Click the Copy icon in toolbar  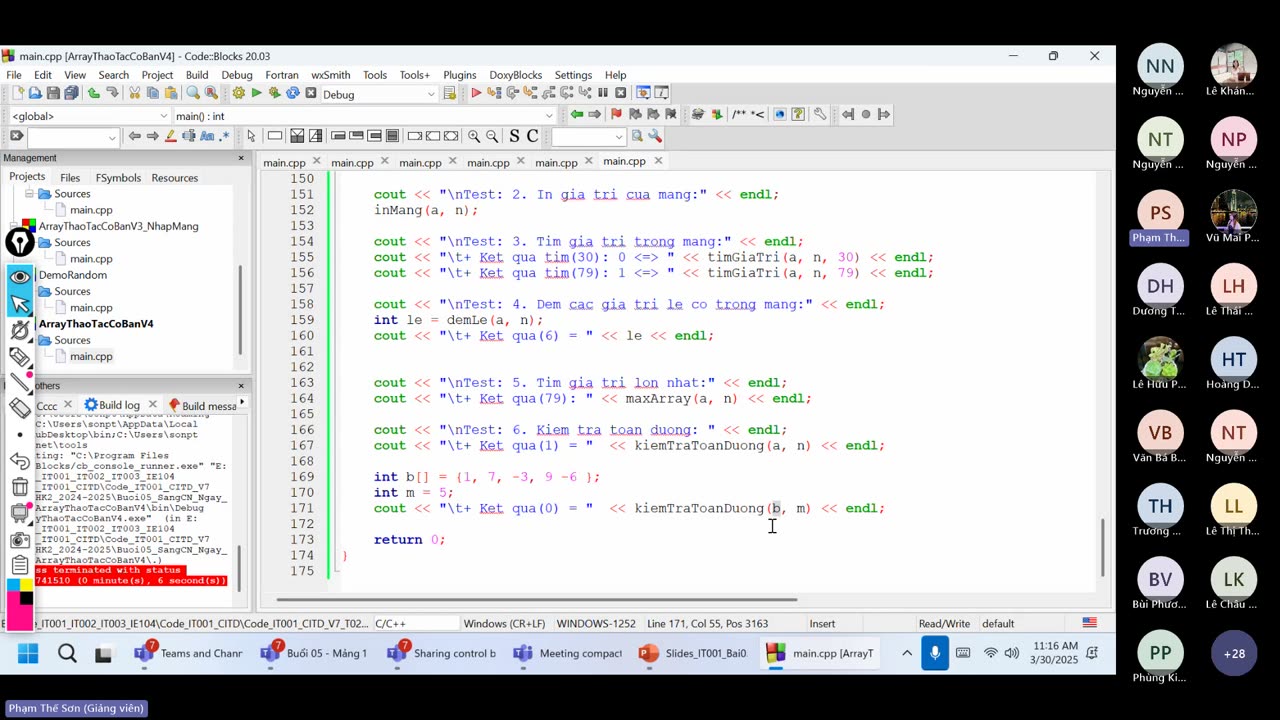point(153,93)
